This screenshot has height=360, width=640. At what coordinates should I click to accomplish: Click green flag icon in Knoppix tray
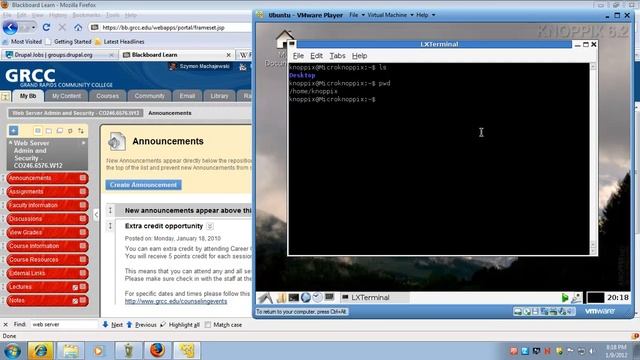565,298
